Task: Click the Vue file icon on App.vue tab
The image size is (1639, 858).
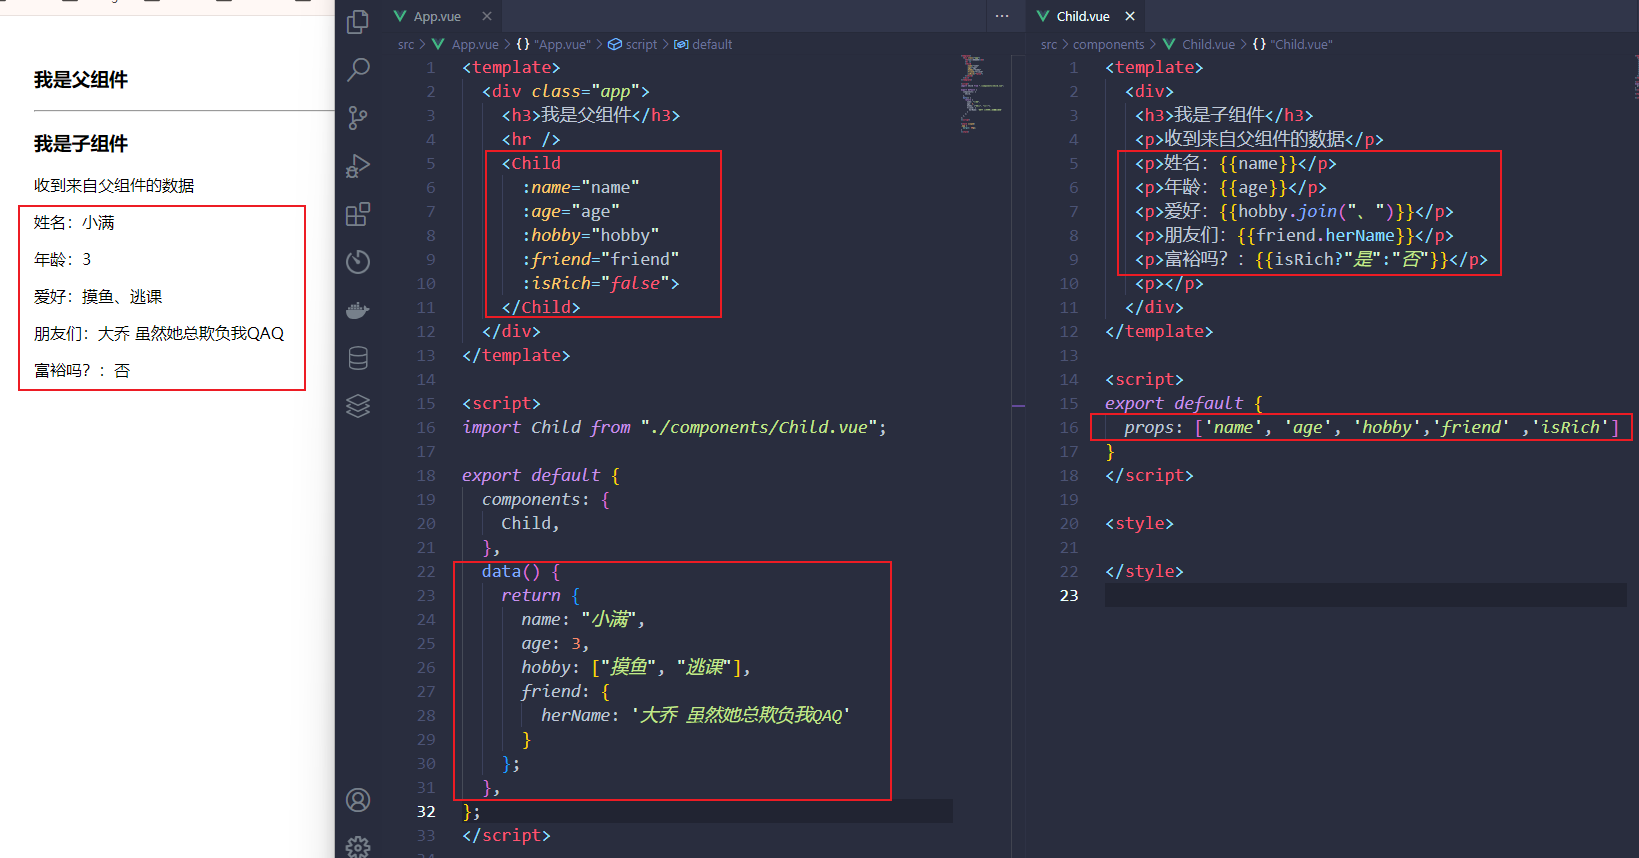Action: 400,16
